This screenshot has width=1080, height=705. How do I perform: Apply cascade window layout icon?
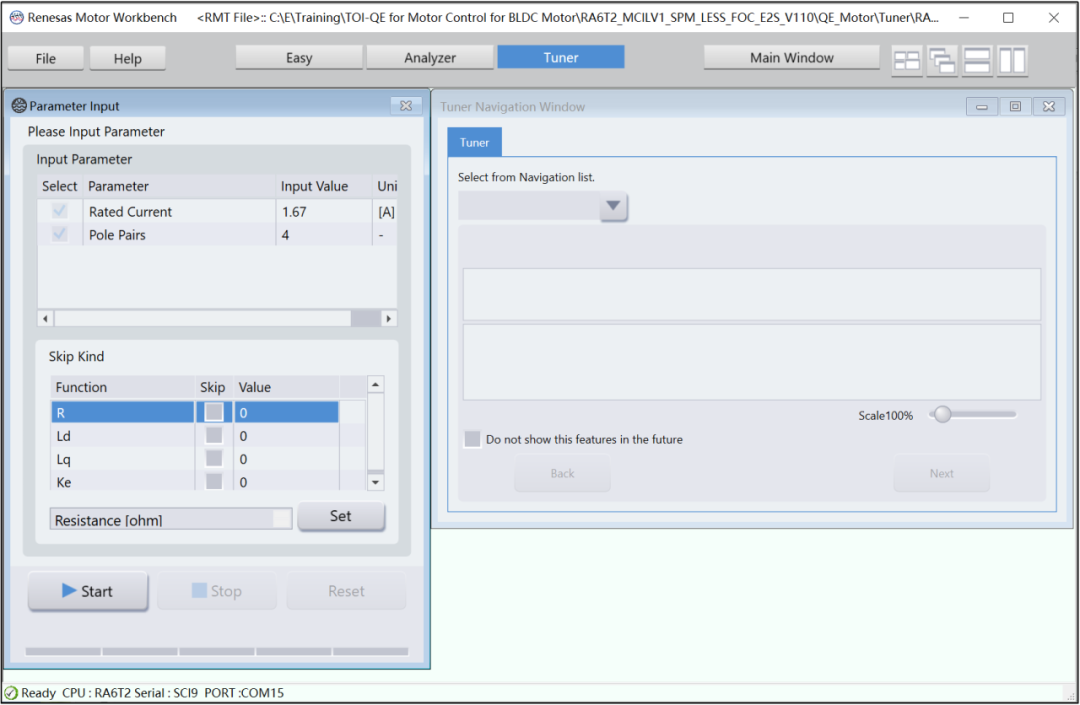[x=942, y=61]
